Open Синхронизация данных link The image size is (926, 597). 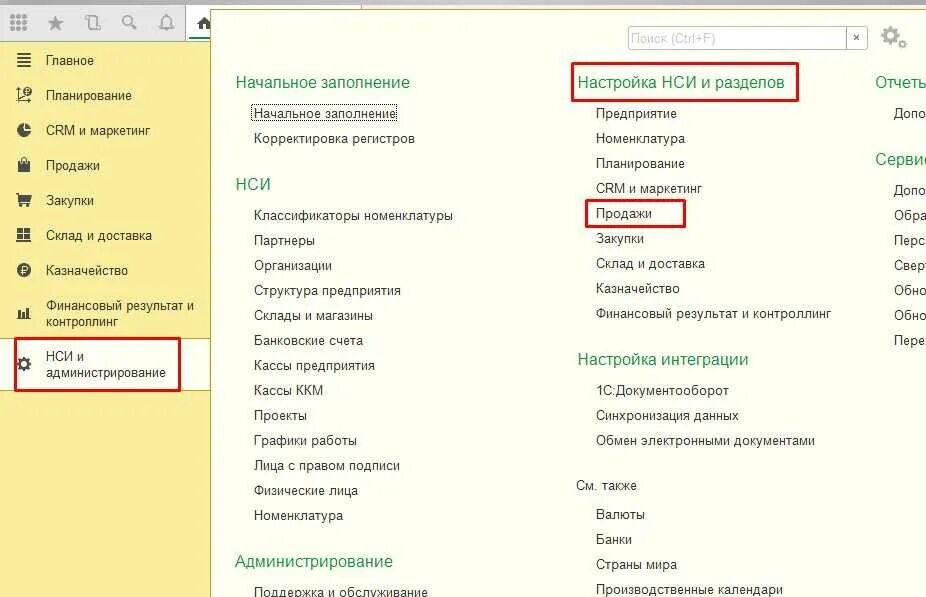[x=667, y=415]
